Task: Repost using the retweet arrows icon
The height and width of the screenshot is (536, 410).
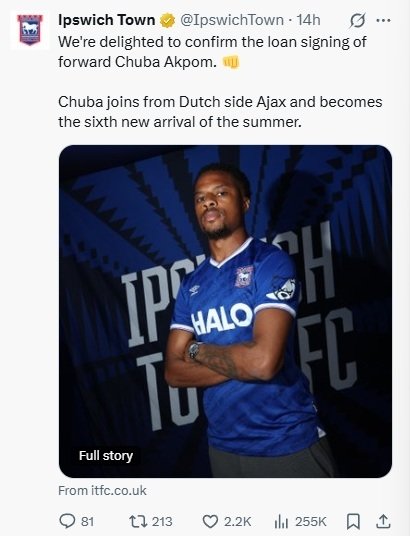Action: tap(138, 521)
